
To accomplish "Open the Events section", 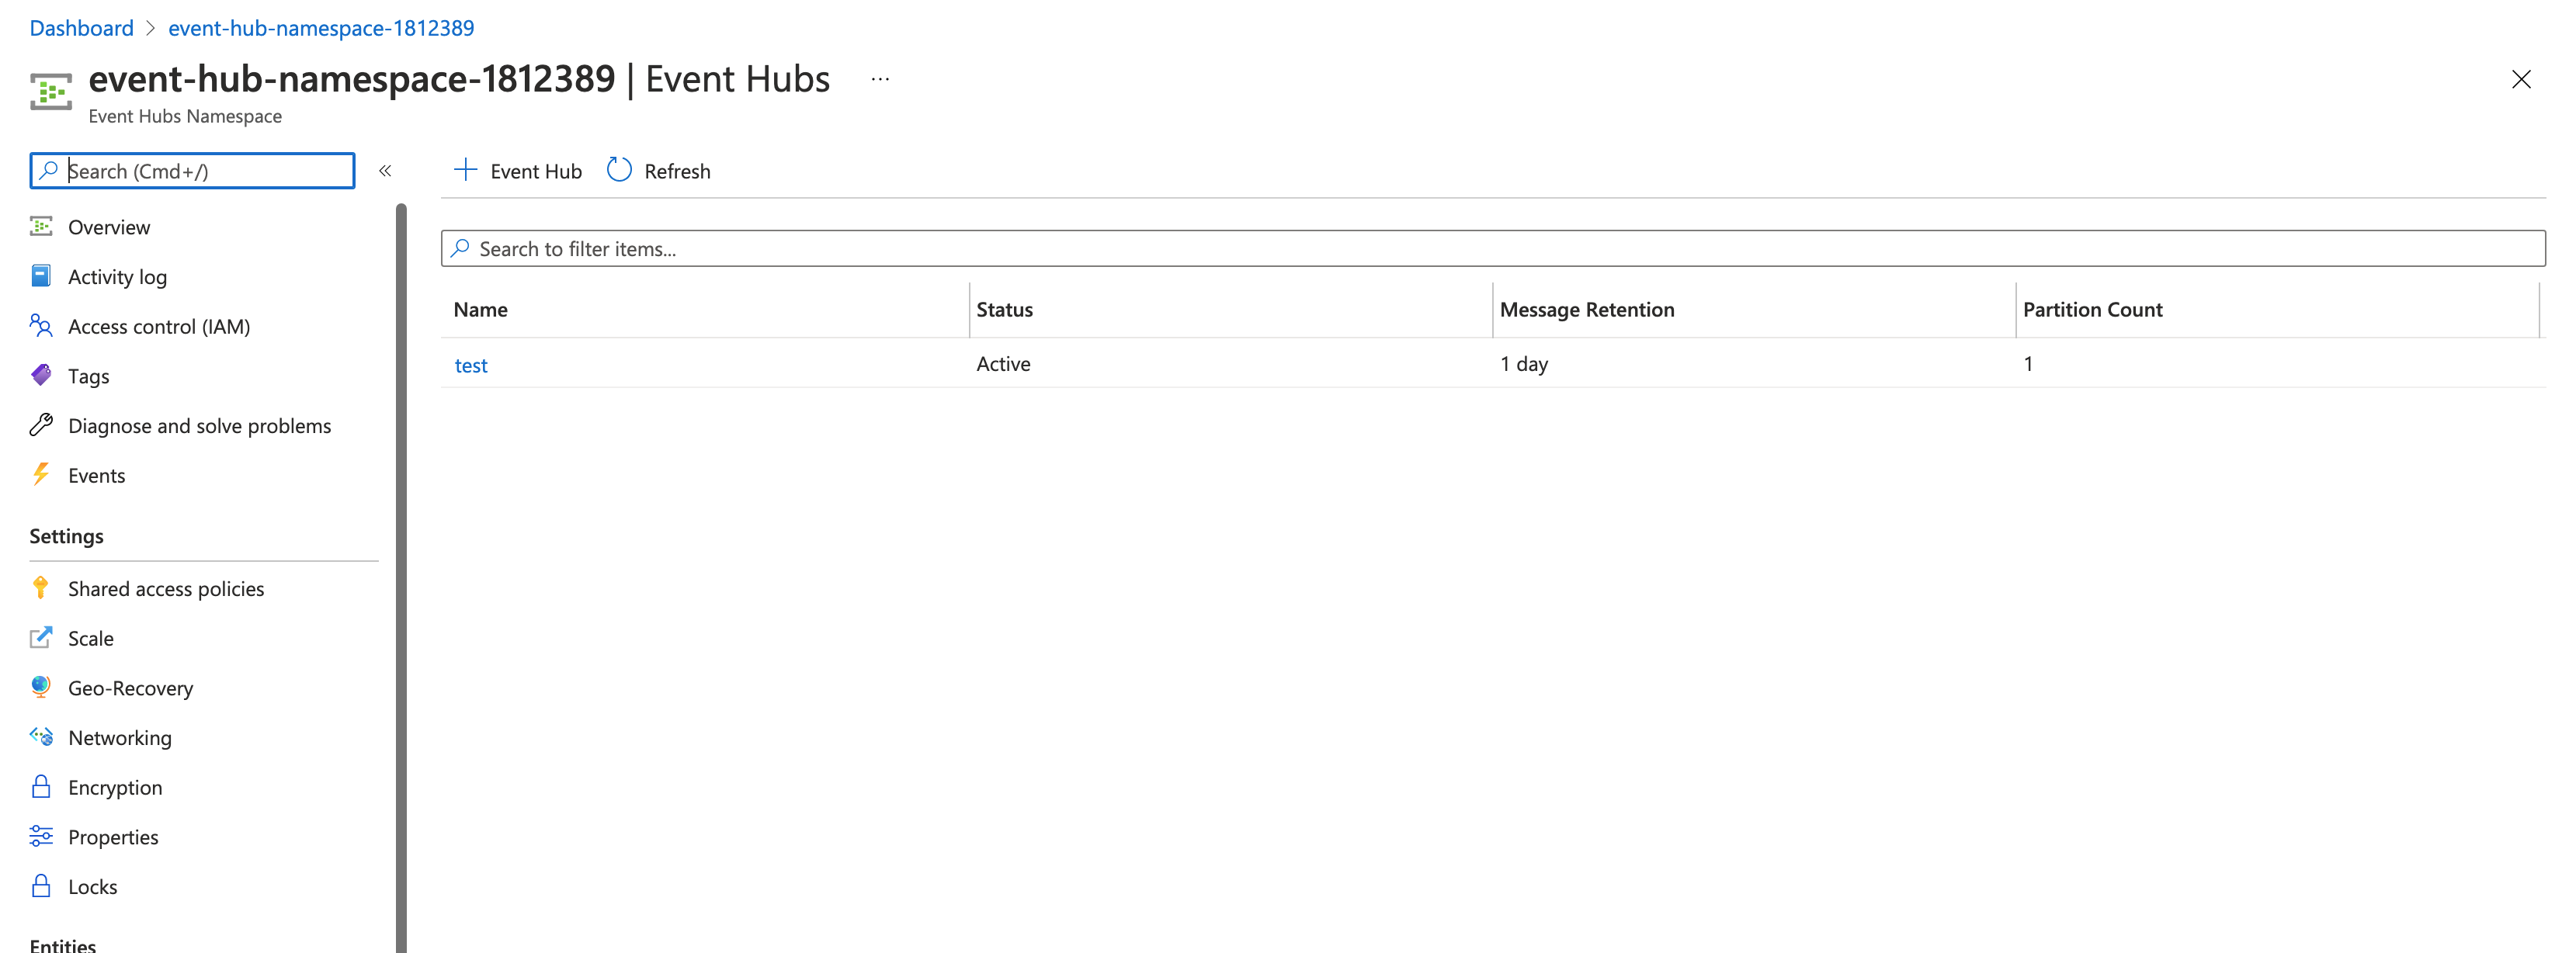I will click(96, 474).
